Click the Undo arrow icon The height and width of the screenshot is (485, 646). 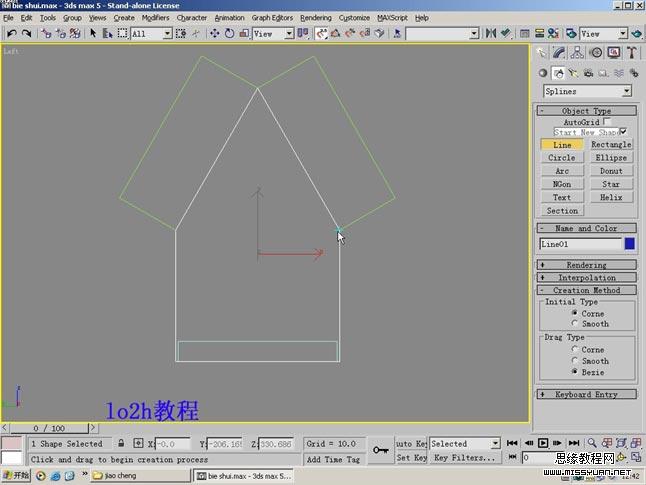[x=12, y=33]
